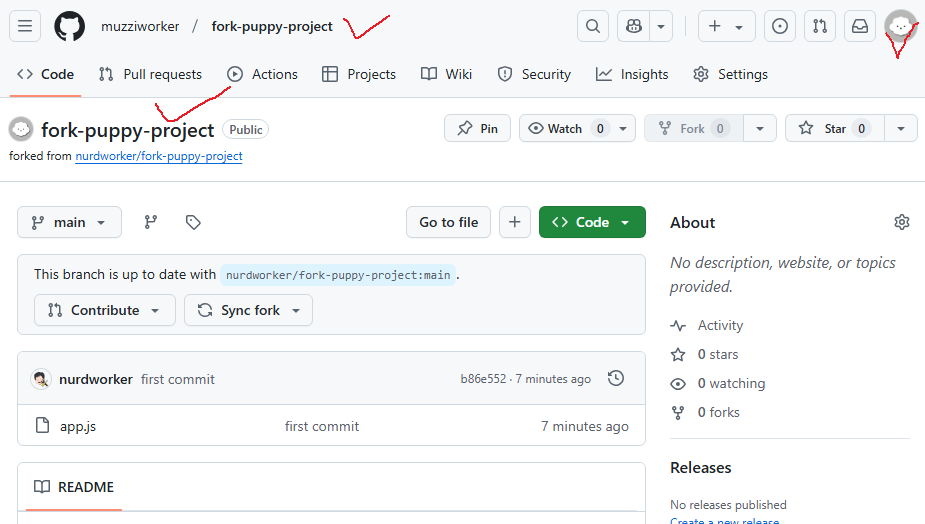Open the nurdworker author link
The image size is (925, 524).
96,379
